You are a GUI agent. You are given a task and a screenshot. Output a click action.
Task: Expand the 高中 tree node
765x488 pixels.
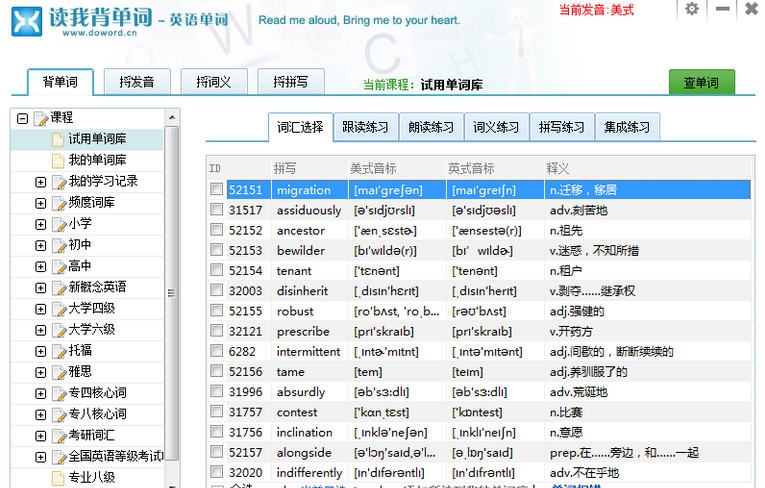(x=41, y=267)
